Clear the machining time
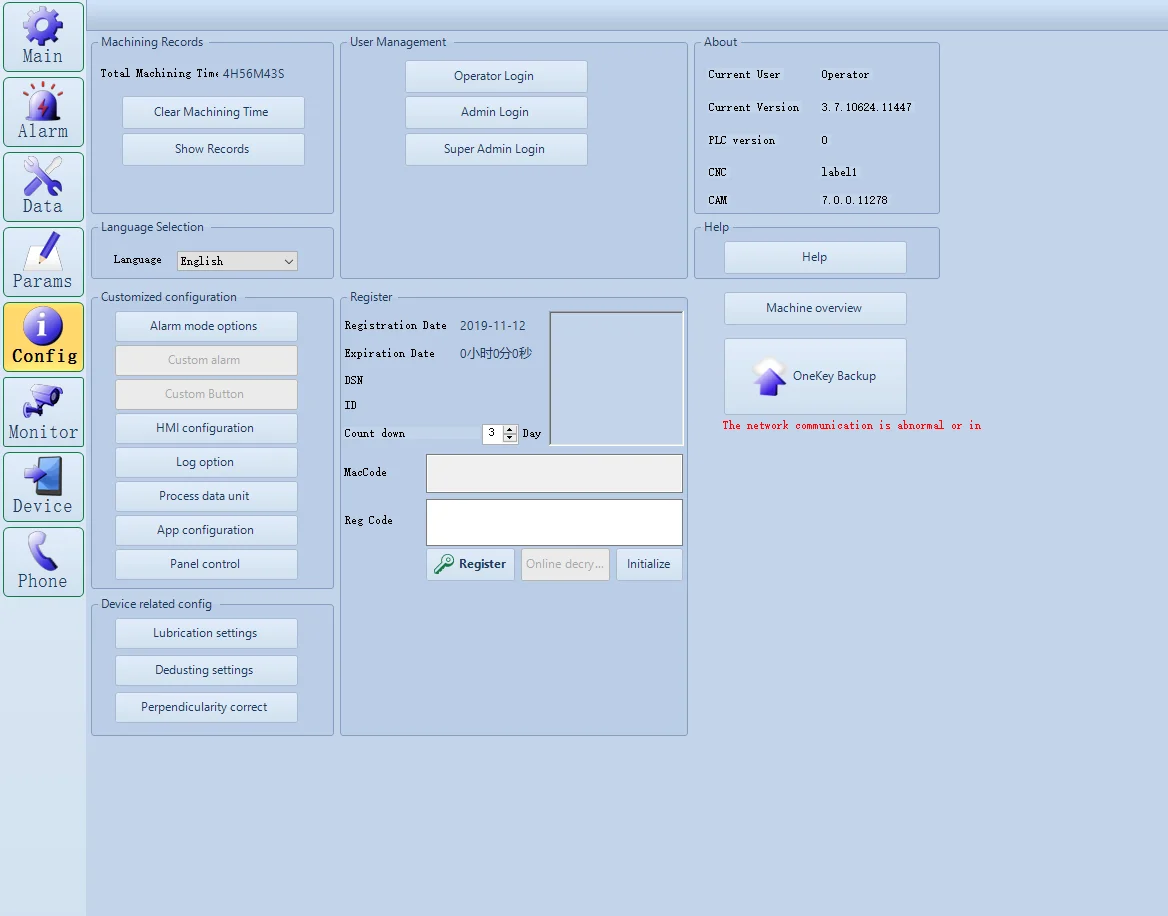Viewport: 1168px width, 916px height. coord(213,112)
